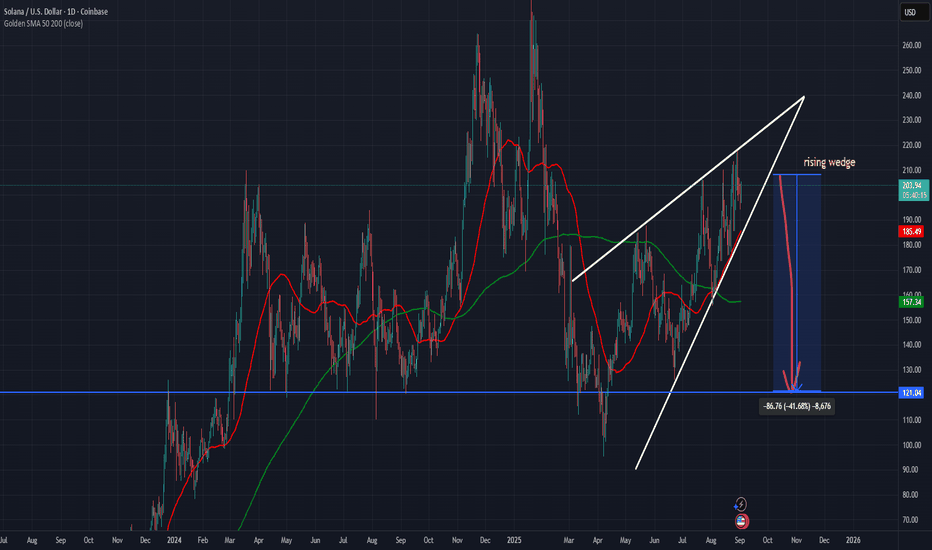Viewport: 932px width, 550px height.
Task: Click the 260.00 price axis label
Action: click(912, 45)
